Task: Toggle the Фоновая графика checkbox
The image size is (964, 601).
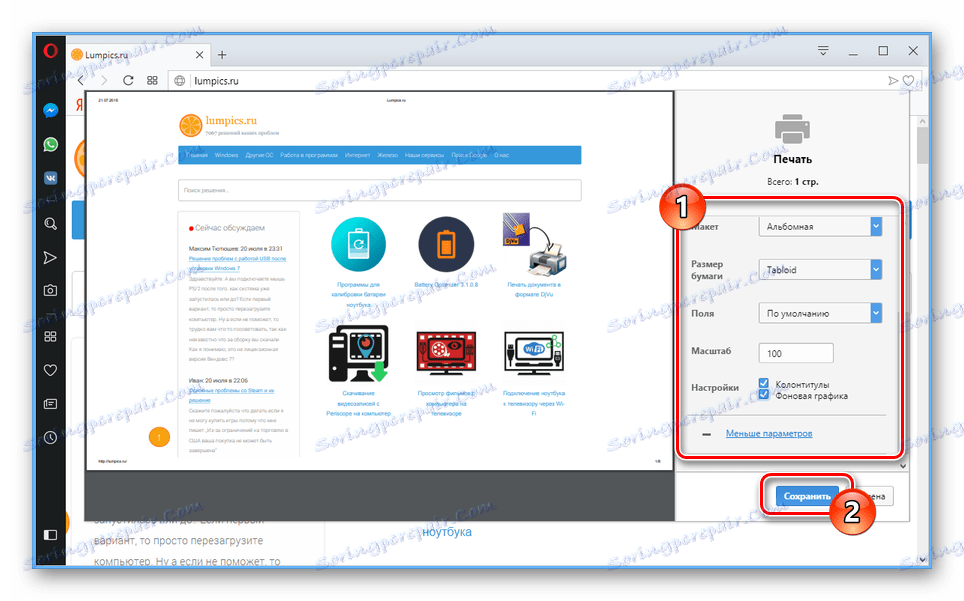Action: [x=764, y=395]
